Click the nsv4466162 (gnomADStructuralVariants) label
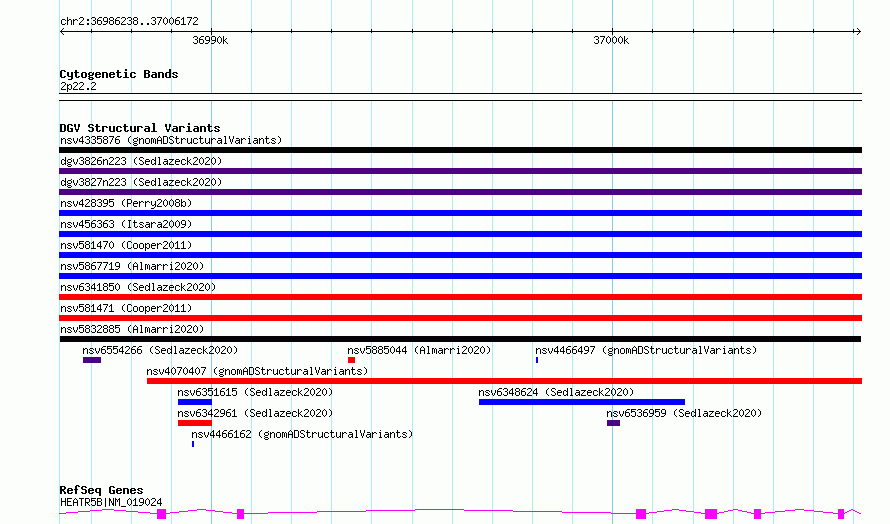The width and height of the screenshot is (890, 524). click(x=302, y=434)
